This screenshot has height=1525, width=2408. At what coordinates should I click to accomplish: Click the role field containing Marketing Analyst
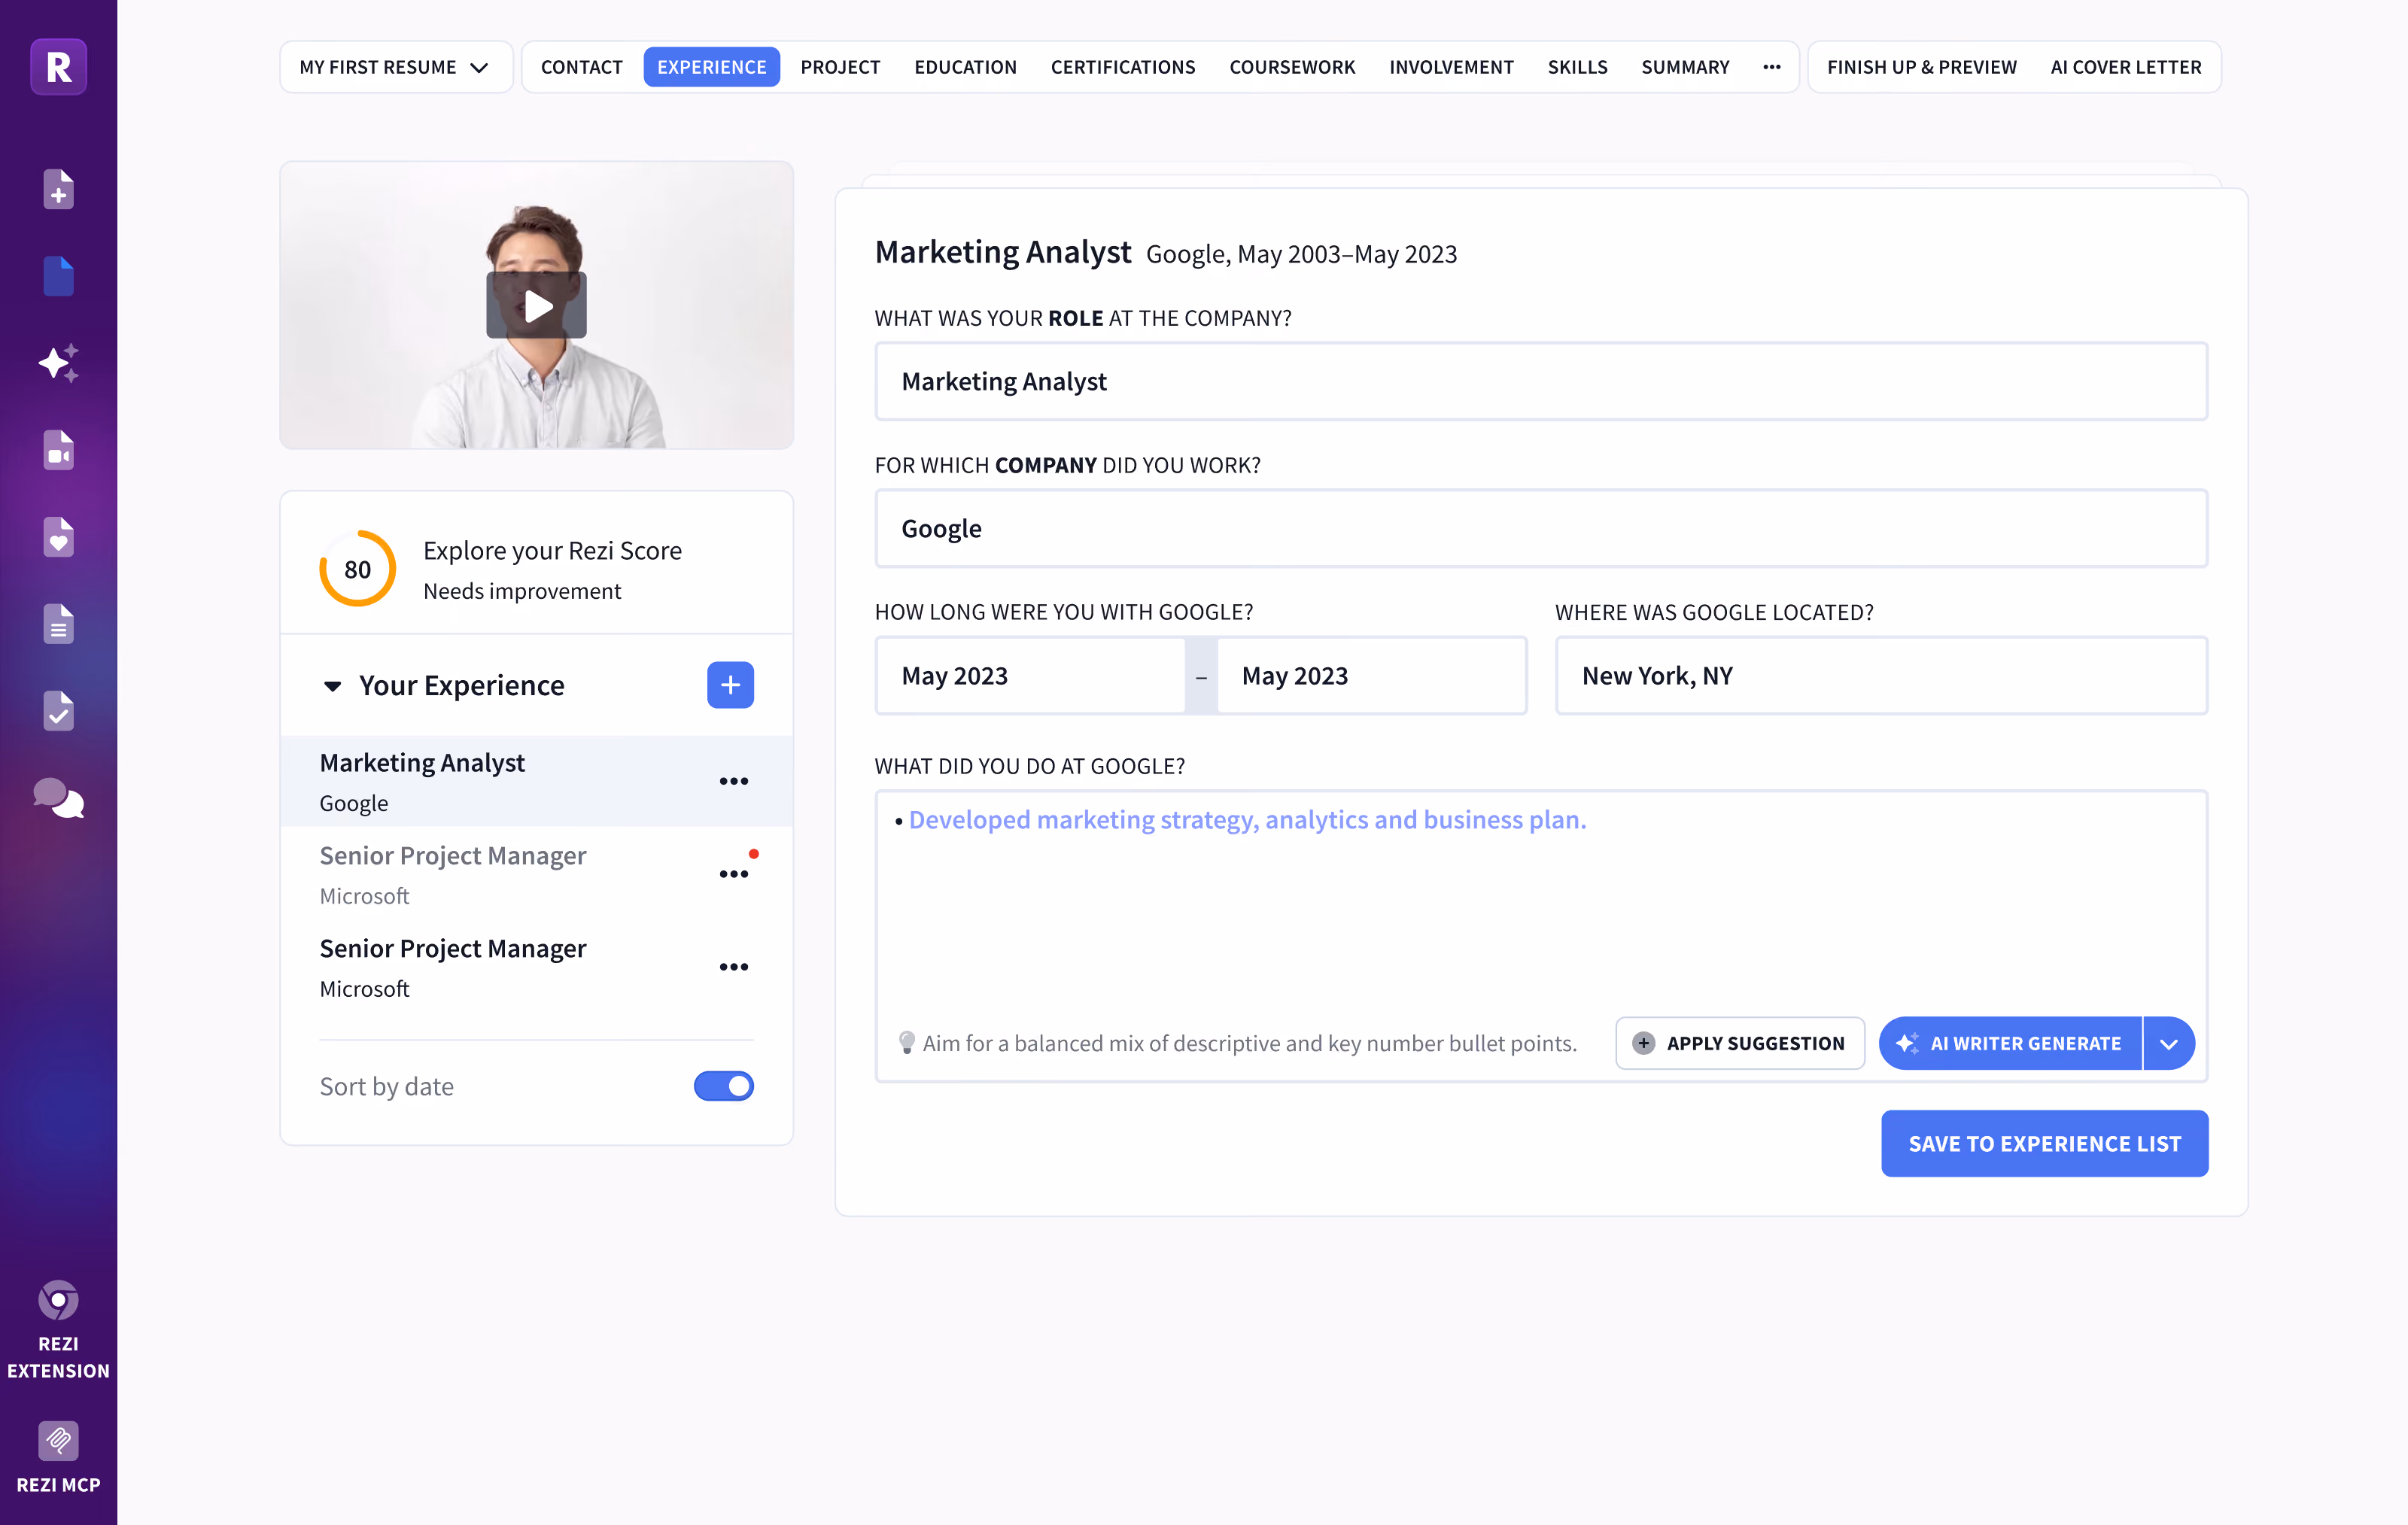[1541, 381]
